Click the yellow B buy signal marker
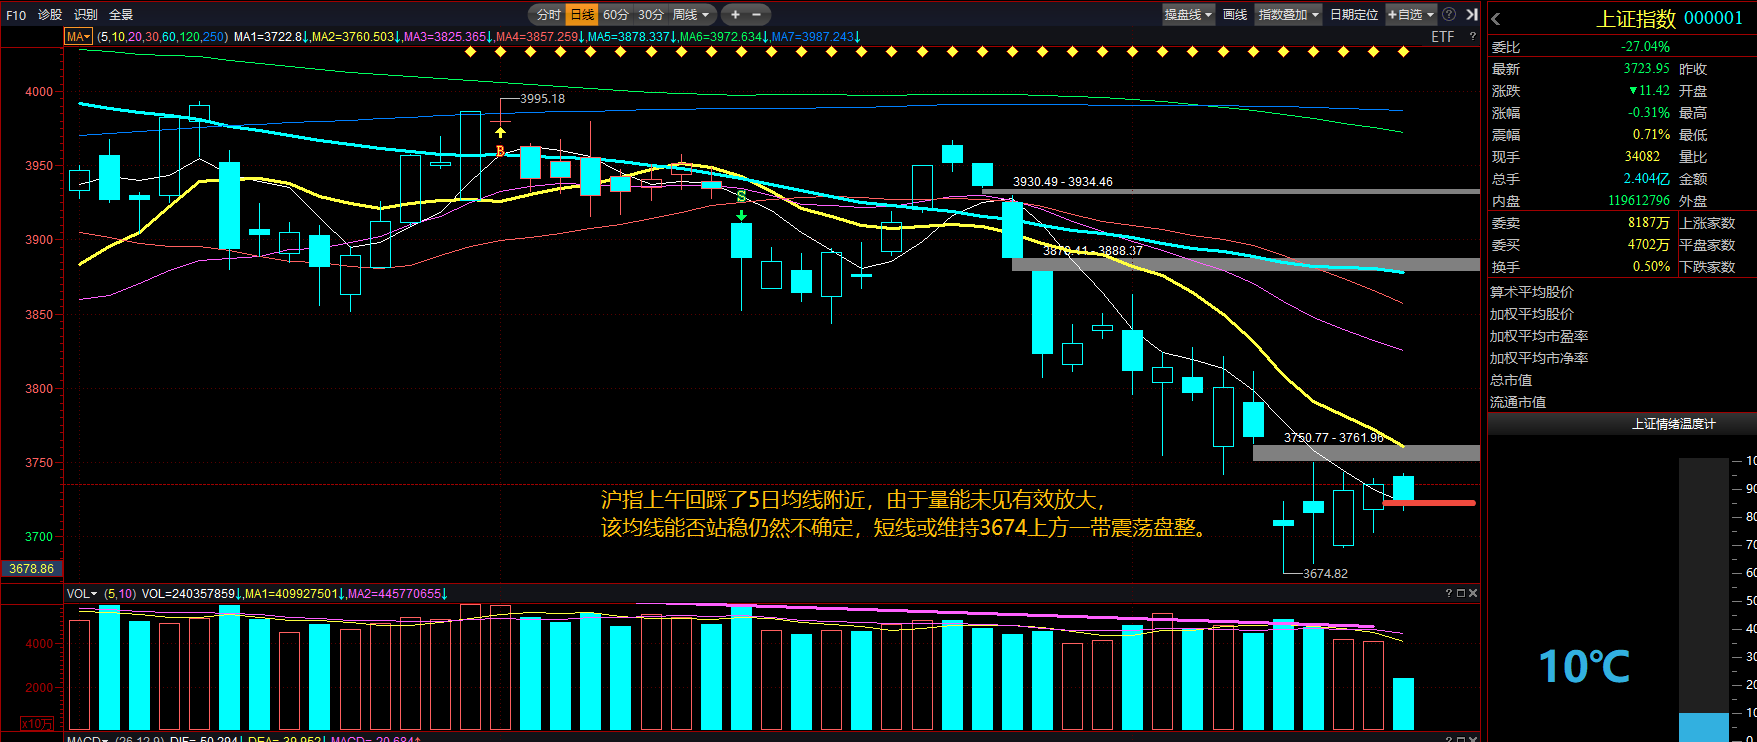 [x=500, y=152]
